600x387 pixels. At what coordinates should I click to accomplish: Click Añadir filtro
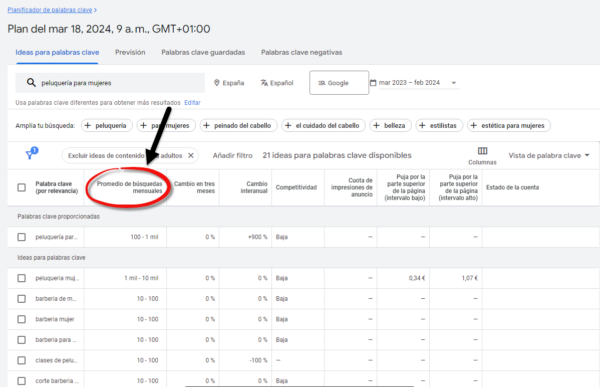click(x=233, y=155)
